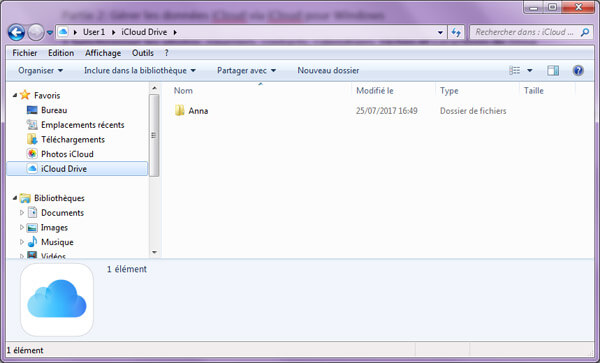Select Musique library
This screenshot has width=600, height=363.
click(57, 242)
